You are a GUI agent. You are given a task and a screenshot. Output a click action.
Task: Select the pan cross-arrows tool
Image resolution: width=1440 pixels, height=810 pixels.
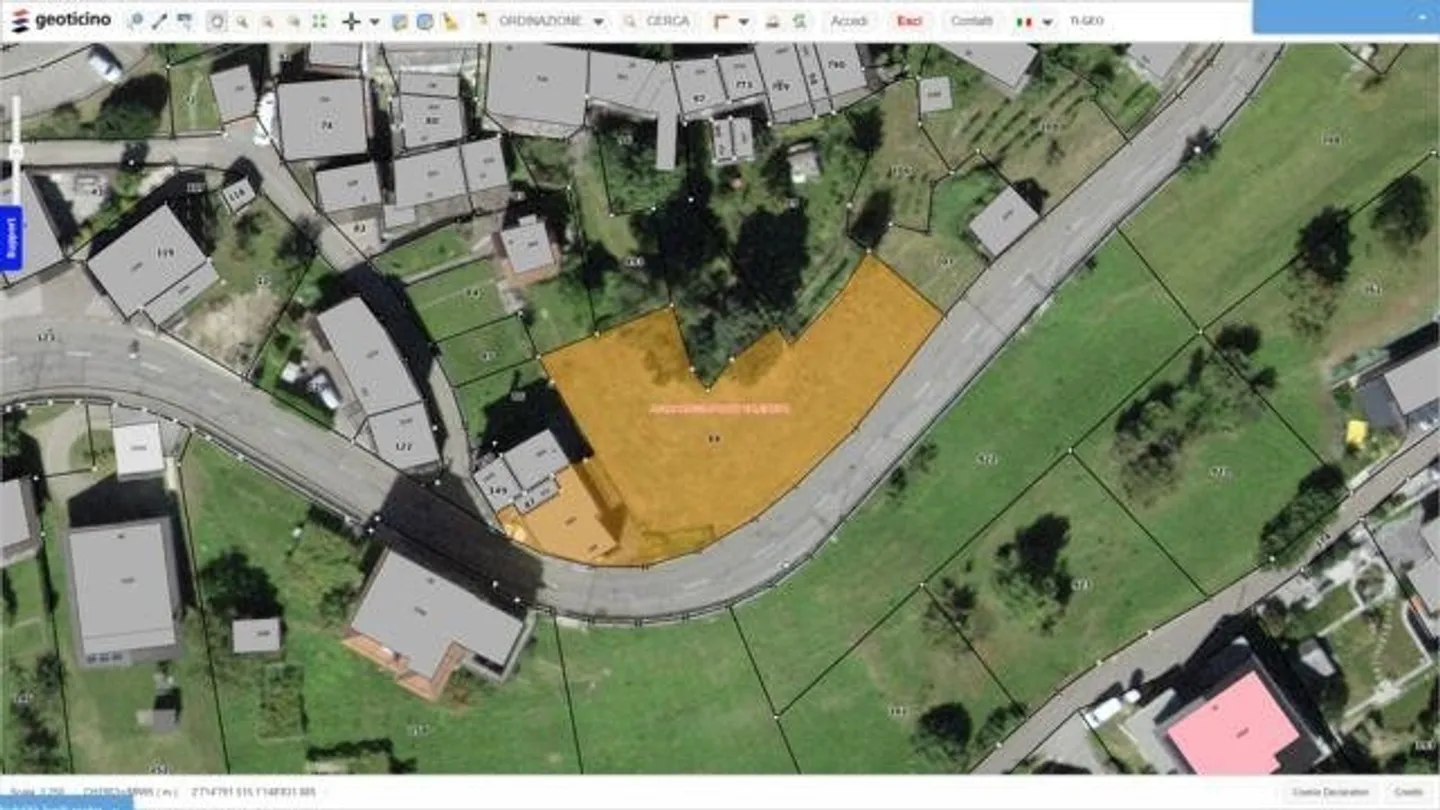click(x=351, y=21)
